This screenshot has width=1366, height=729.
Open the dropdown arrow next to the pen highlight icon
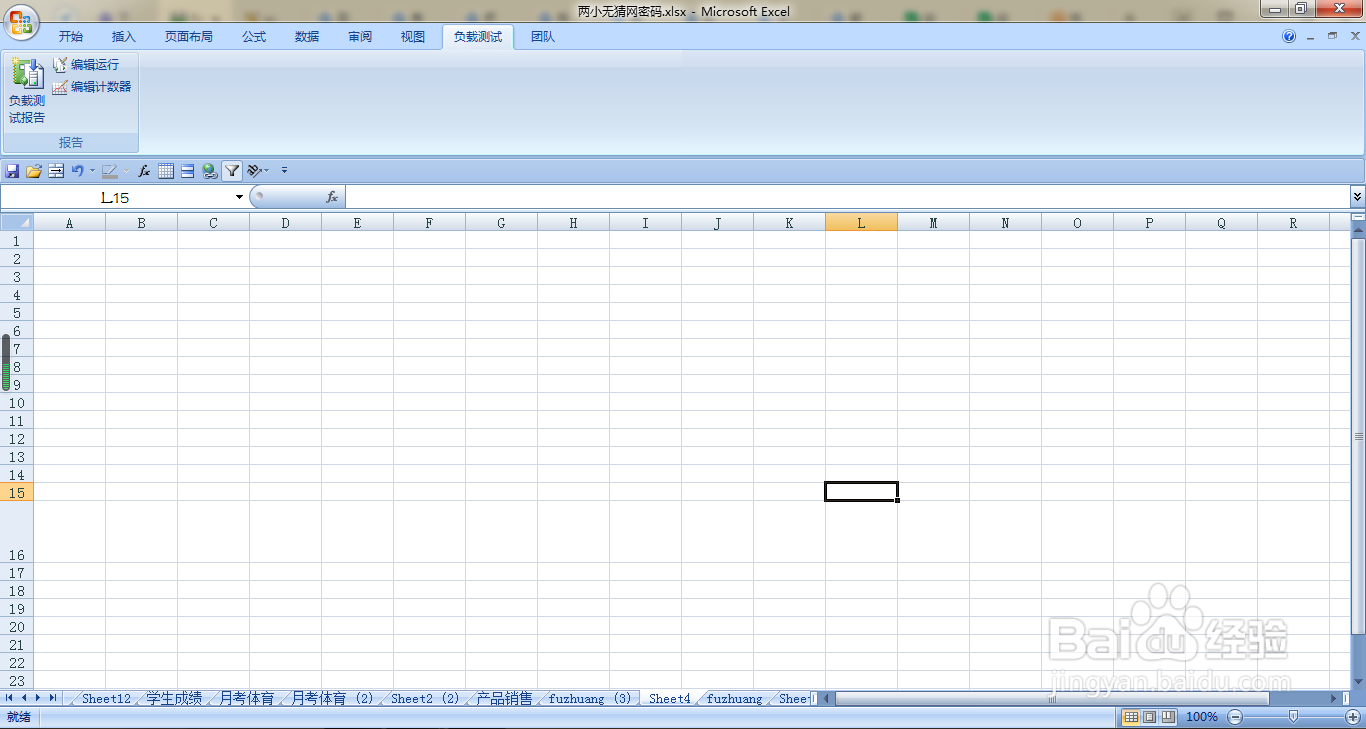125,171
